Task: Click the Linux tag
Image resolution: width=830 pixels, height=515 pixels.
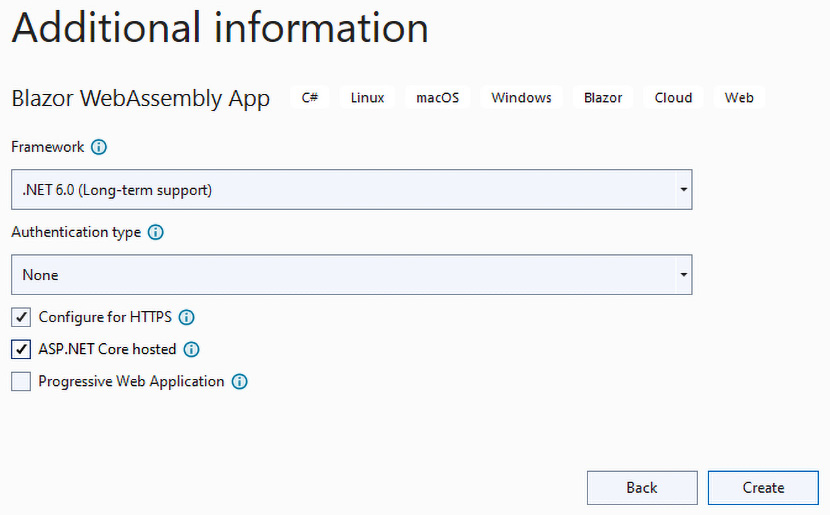Action: [367, 97]
